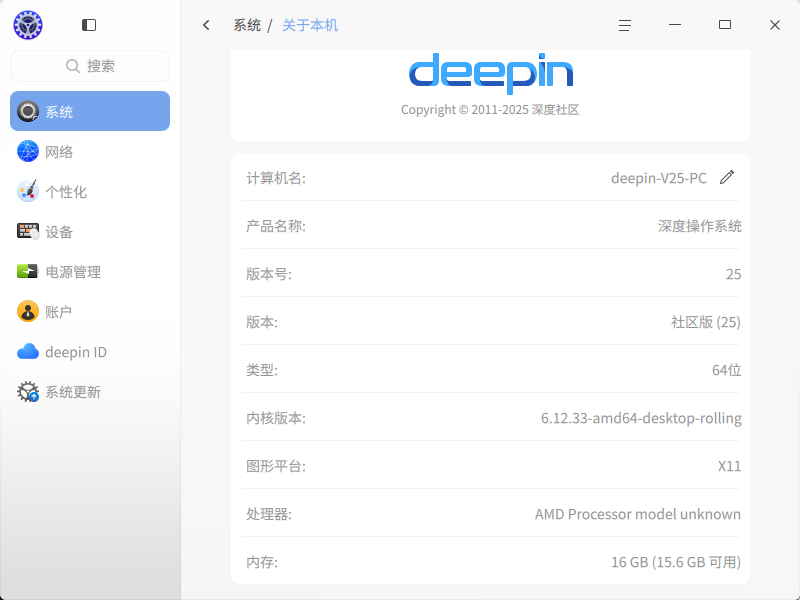The width and height of the screenshot is (800, 600).
Task: Maximize the settings window
Action: coord(725,25)
